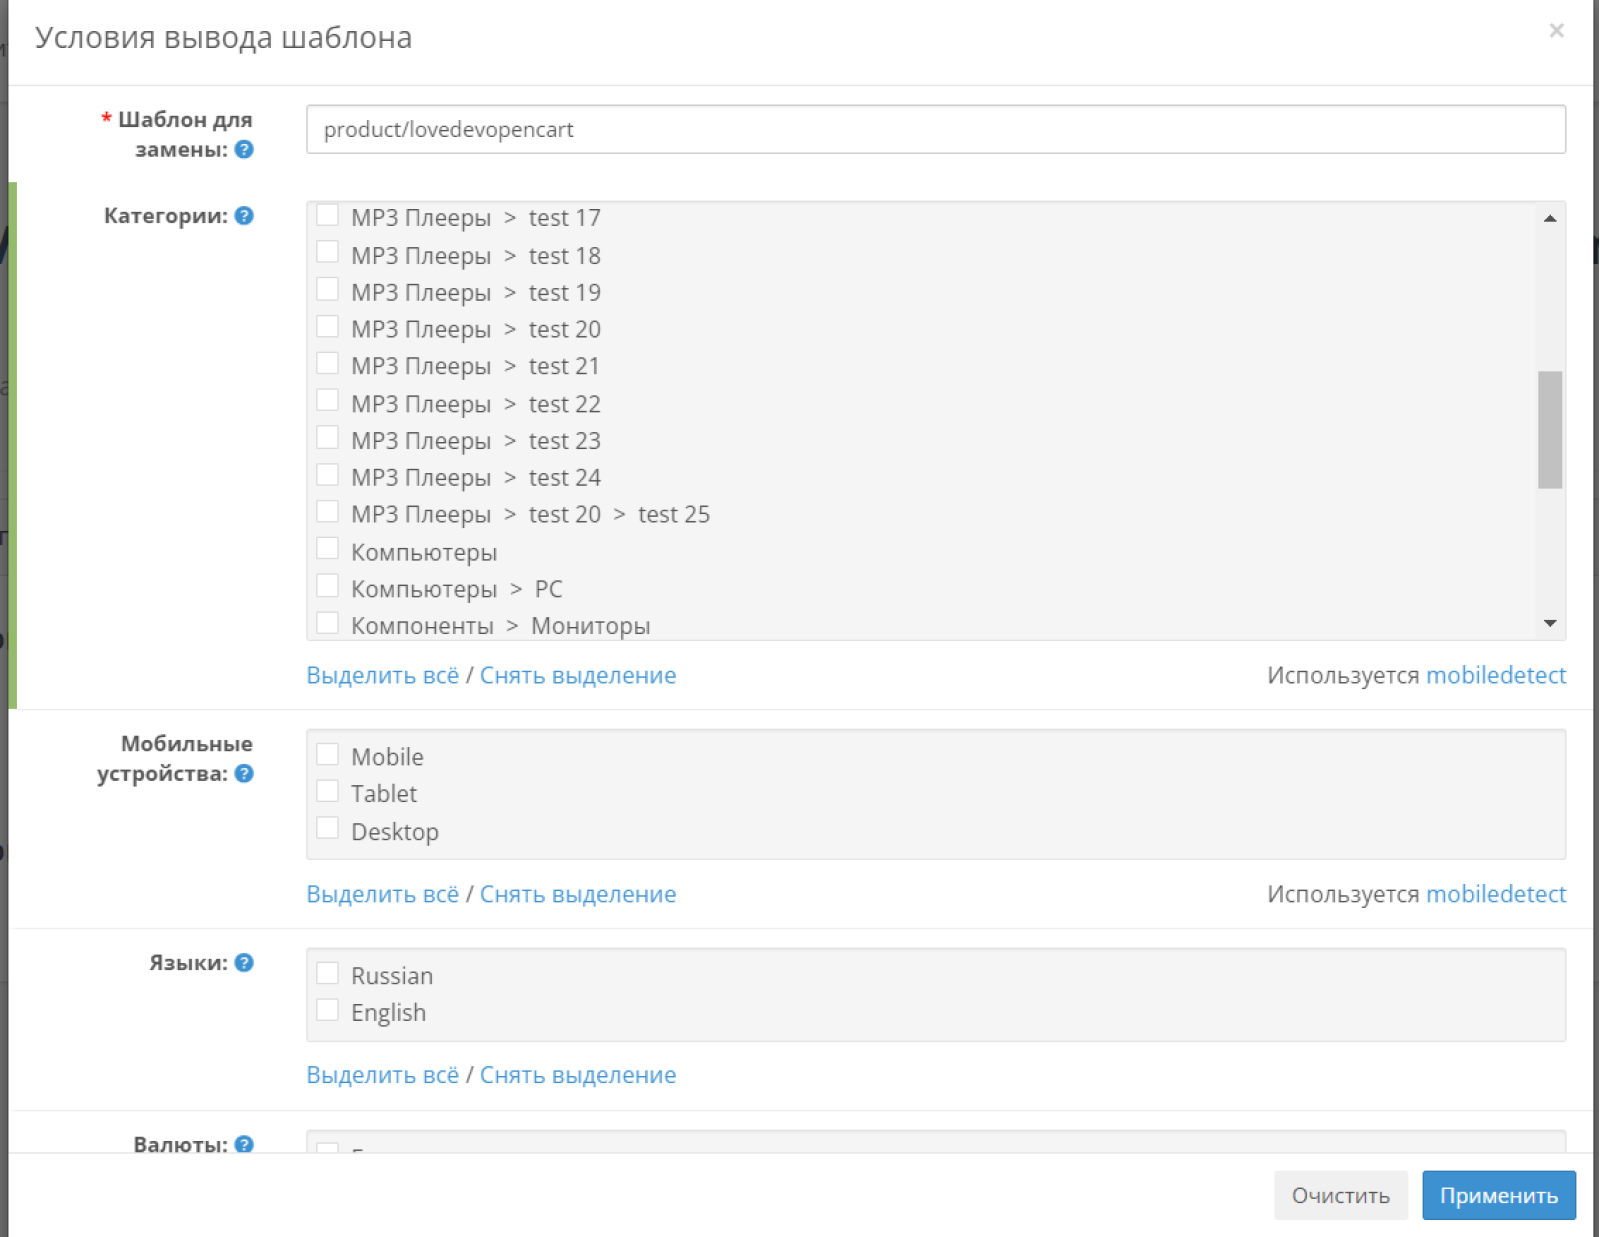Deselect devices via Снять выделение
Screen dimensions: 1600x1237
coord(578,895)
